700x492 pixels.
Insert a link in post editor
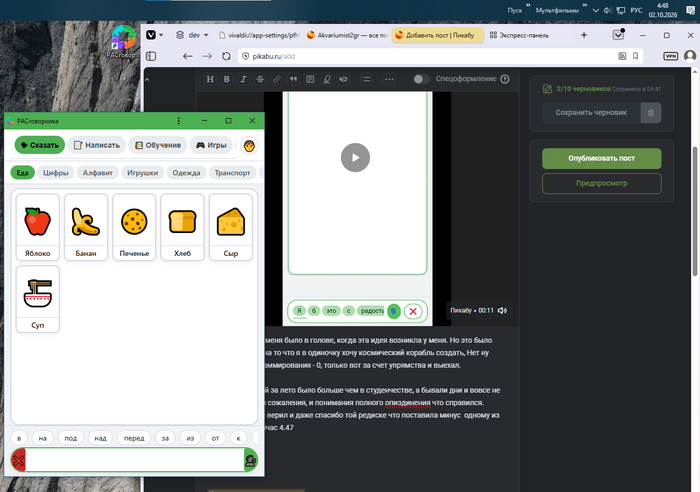click(277, 79)
